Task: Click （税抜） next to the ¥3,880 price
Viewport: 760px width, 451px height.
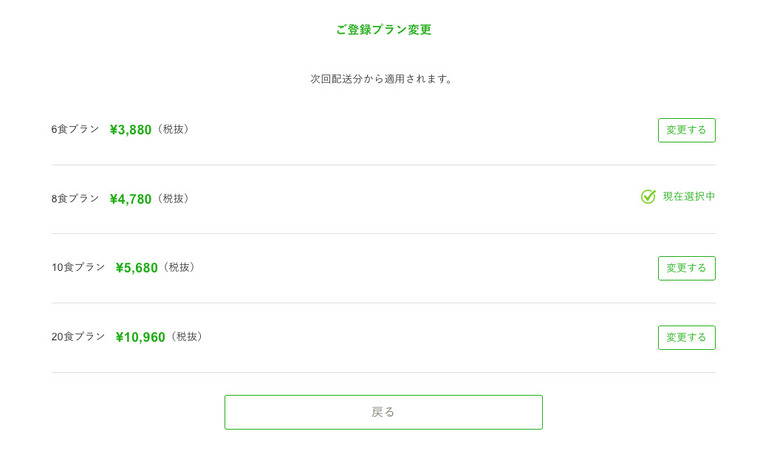Action: pyautogui.click(x=173, y=129)
